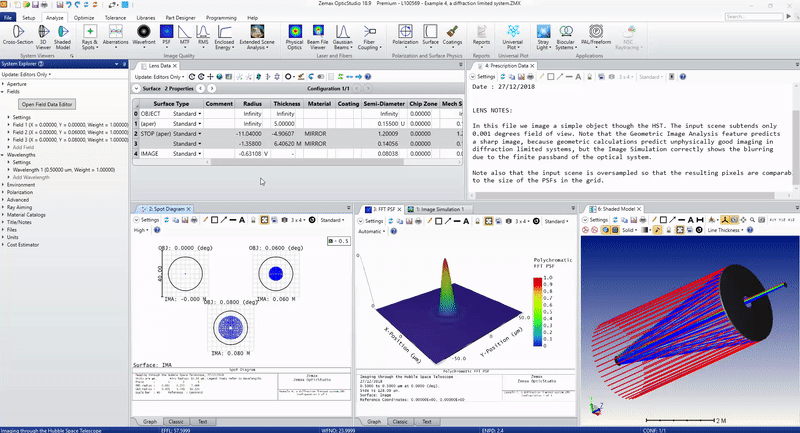Open Biocular Systems tool
Image resolution: width=800 pixels, height=433 pixels.
click(x=565, y=37)
